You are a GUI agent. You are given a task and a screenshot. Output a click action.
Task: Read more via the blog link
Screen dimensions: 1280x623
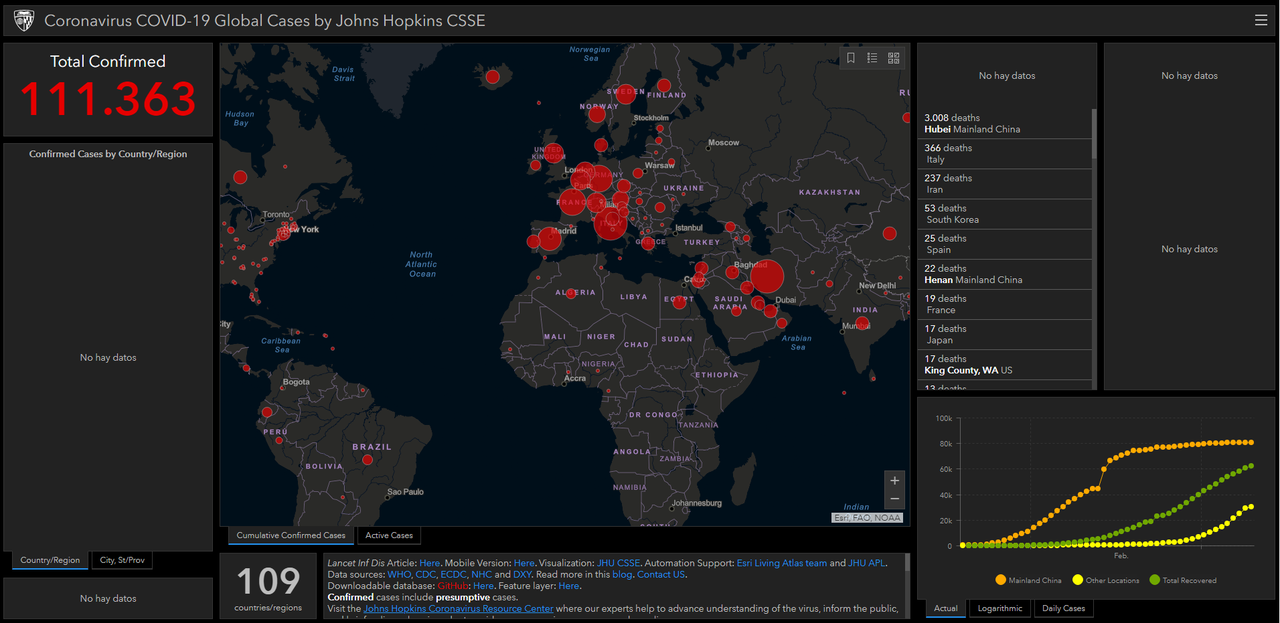click(622, 575)
